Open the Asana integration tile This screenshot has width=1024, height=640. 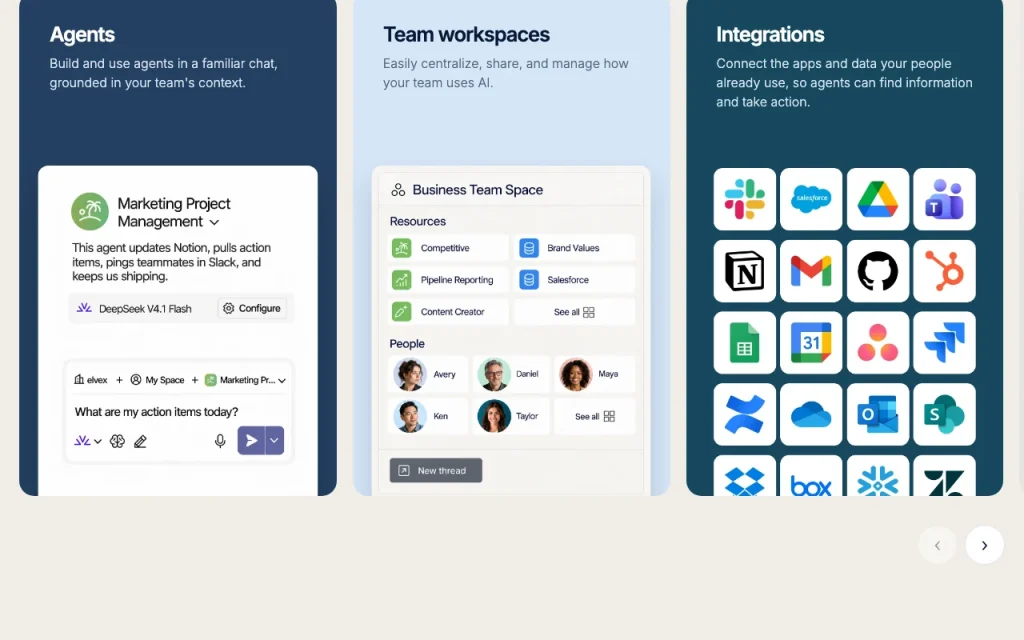[x=878, y=343]
